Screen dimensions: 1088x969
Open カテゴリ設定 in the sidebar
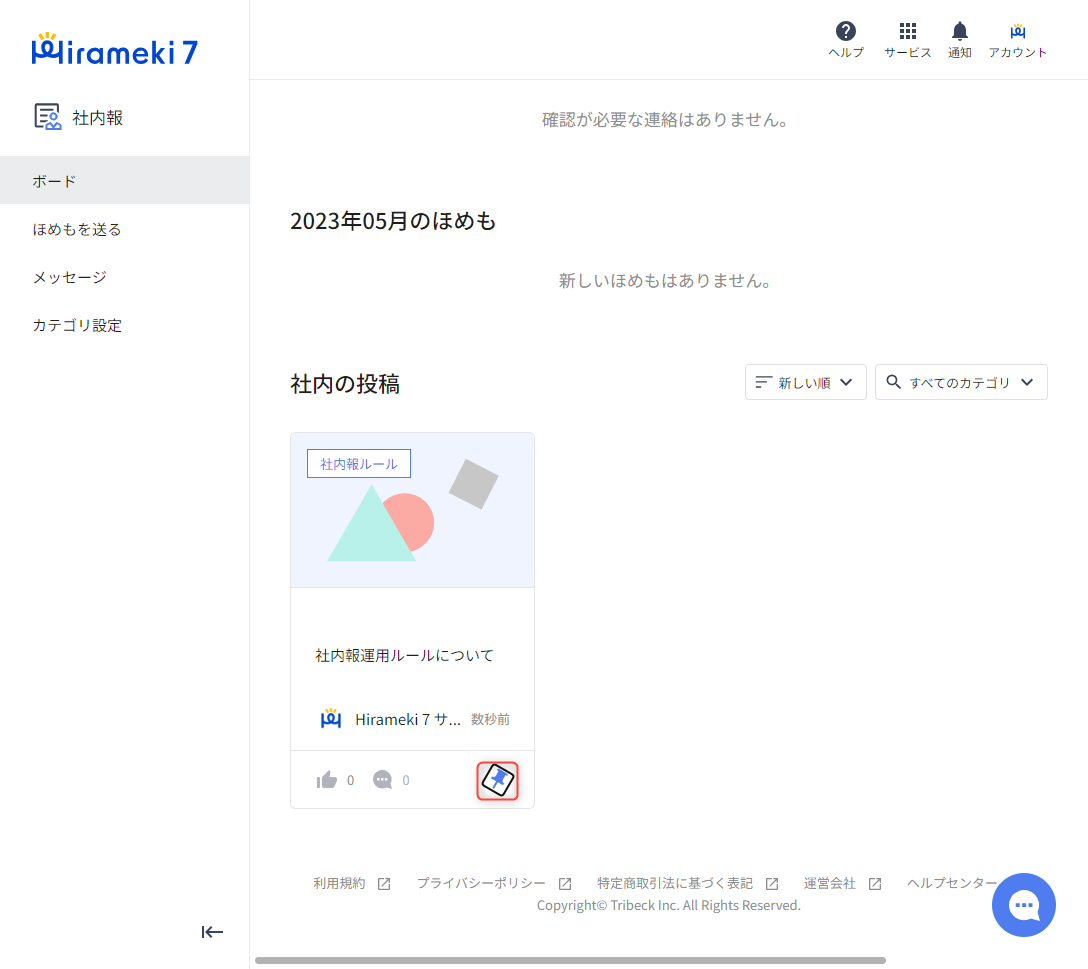coord(124,325)
